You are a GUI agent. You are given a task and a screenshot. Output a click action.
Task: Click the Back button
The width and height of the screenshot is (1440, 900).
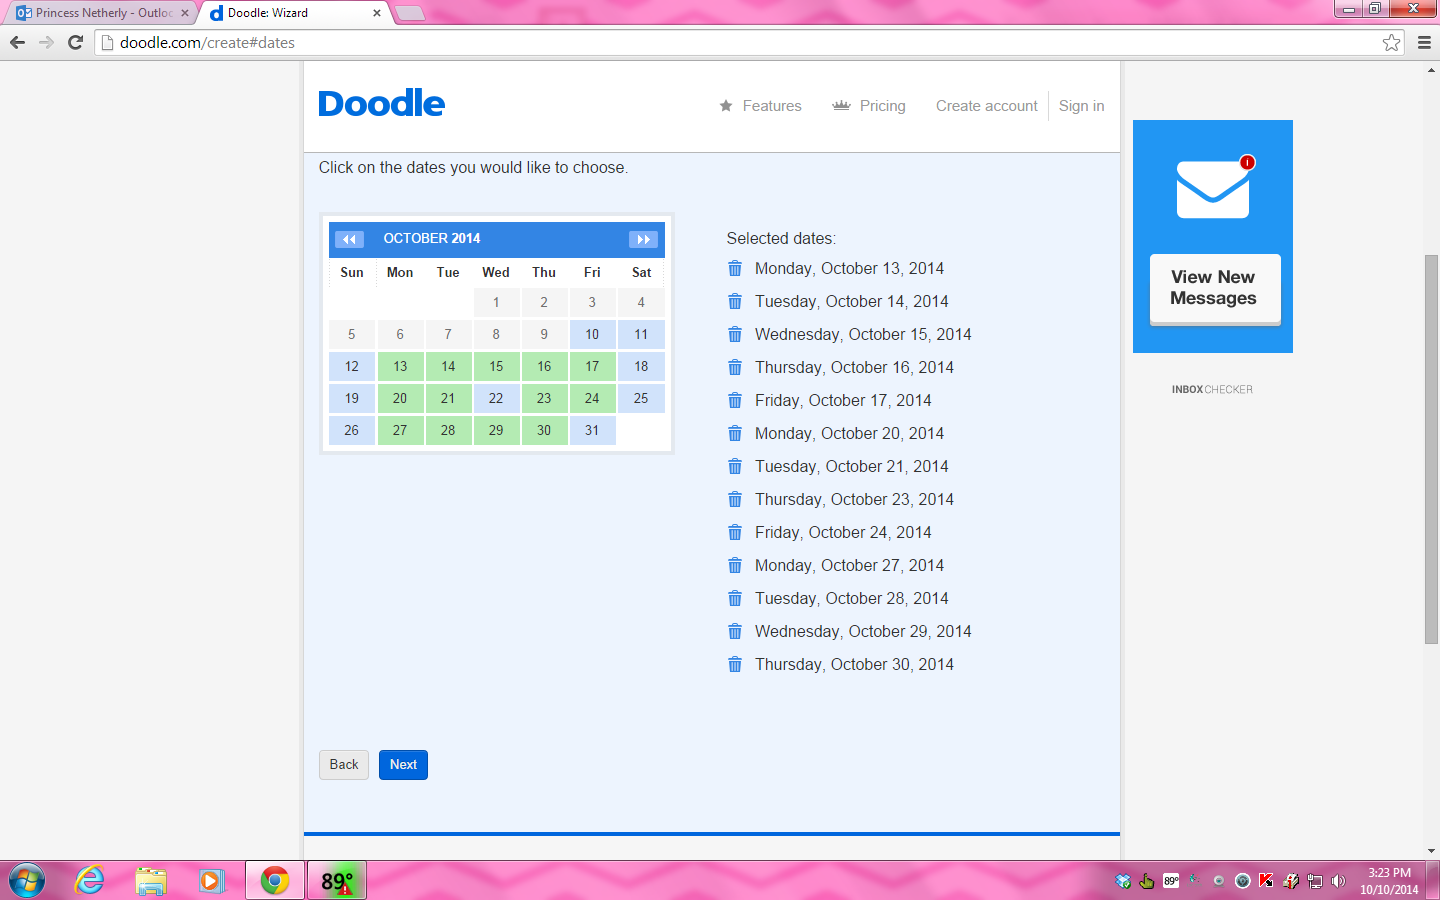click(344, 765)
